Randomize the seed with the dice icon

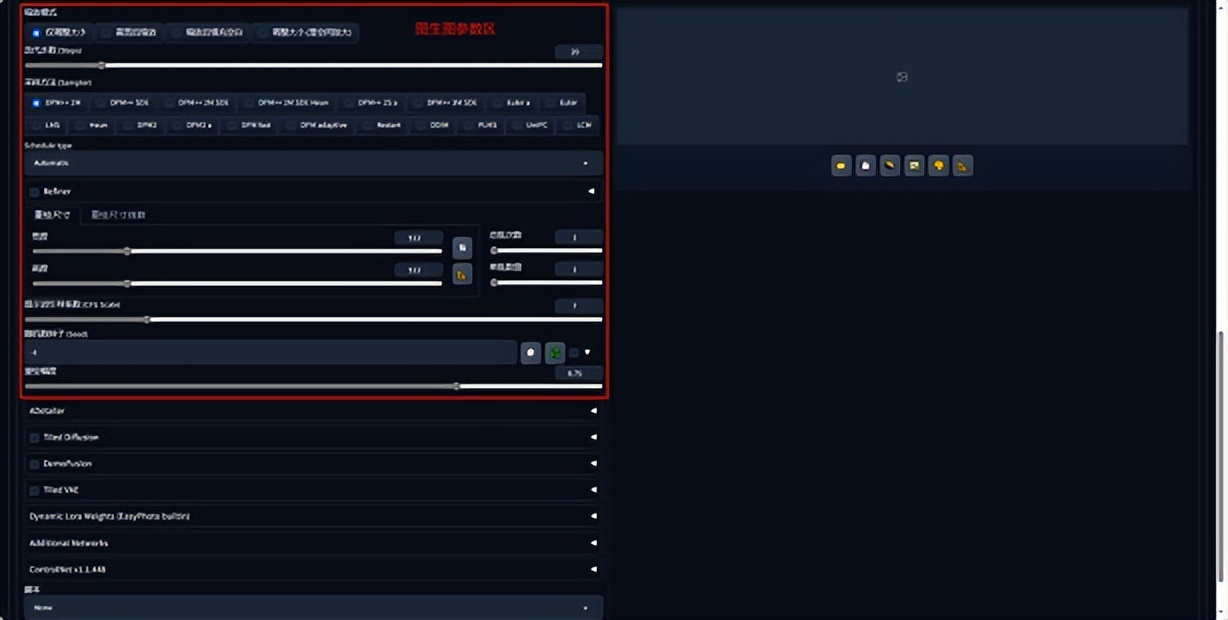pos(531,352)
